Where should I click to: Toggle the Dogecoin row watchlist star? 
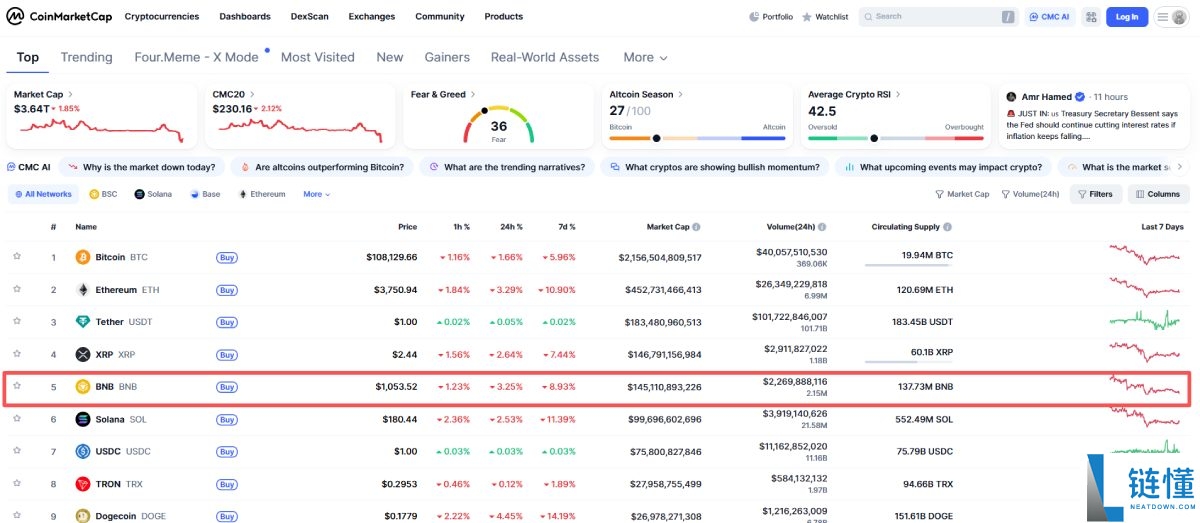tap(17, 516)
